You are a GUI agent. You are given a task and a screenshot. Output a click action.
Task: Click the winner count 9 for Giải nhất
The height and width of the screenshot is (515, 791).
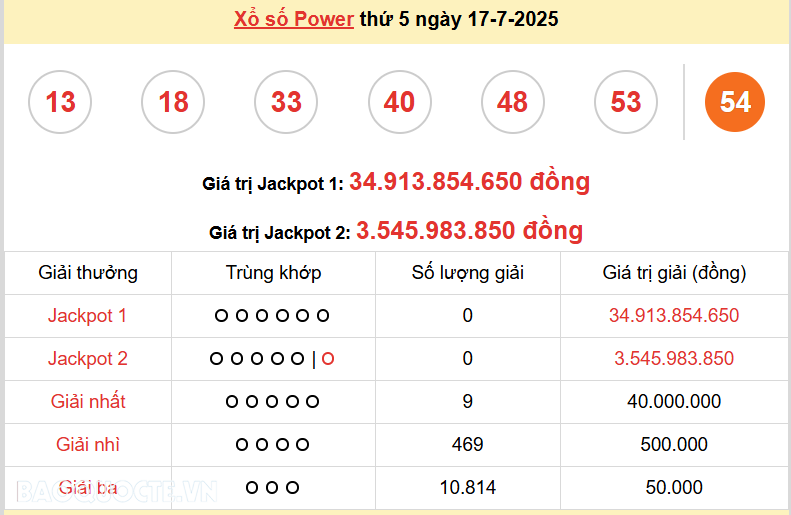pyautogui.click(x=468, y=402)
